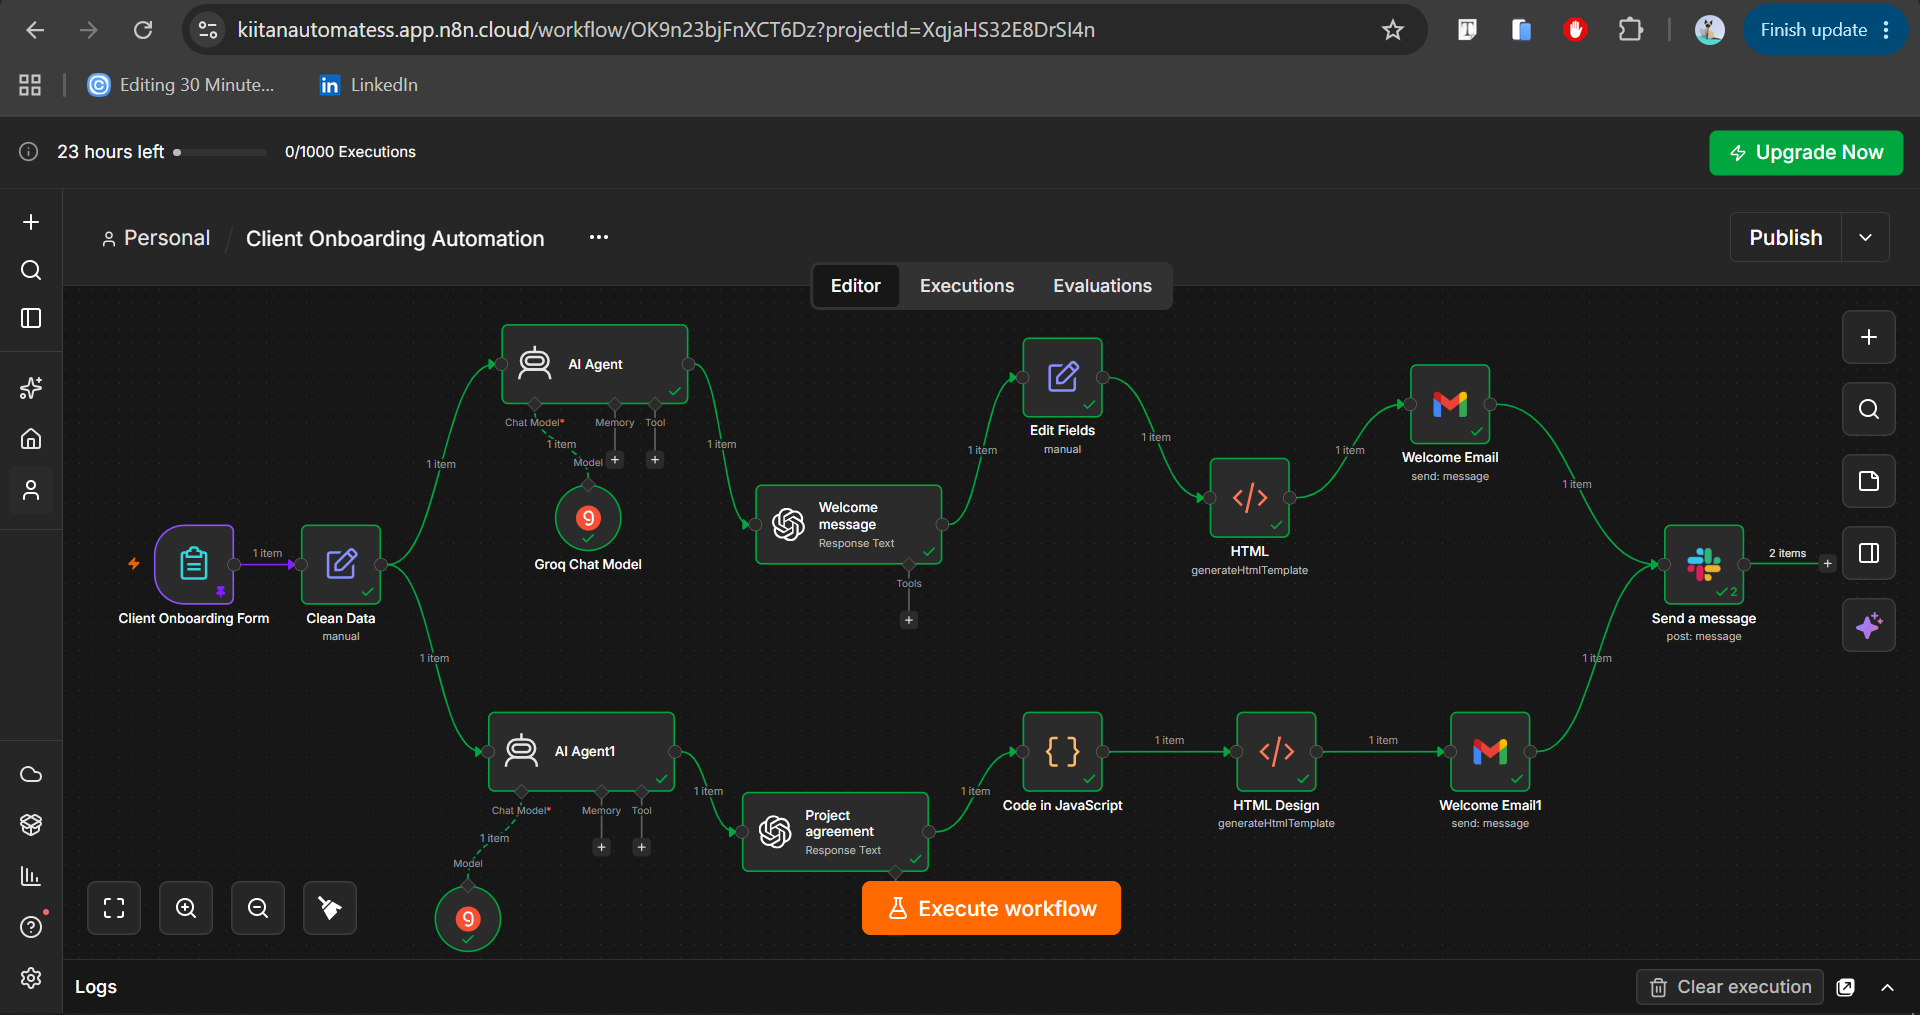Click the Publish button
Screen dimensions: 1920x1015
[x=1786, y=237]
